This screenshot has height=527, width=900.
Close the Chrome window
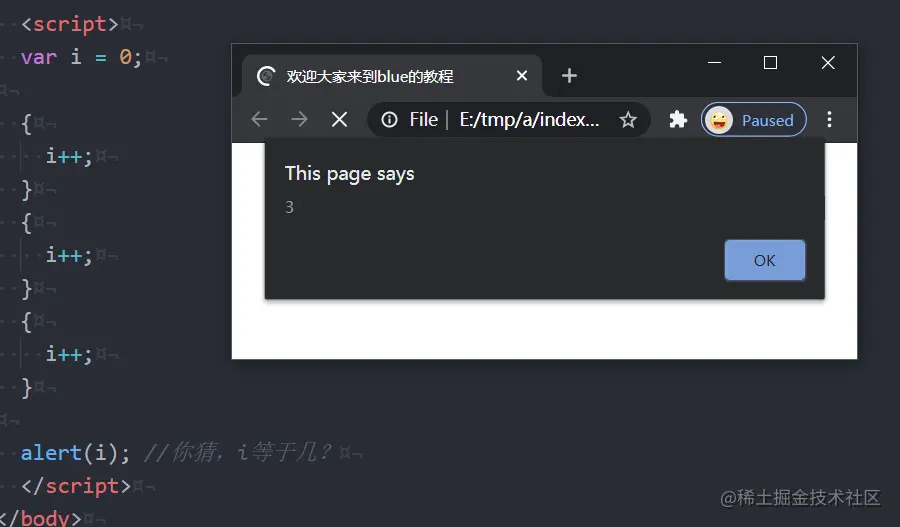(828, 62)
